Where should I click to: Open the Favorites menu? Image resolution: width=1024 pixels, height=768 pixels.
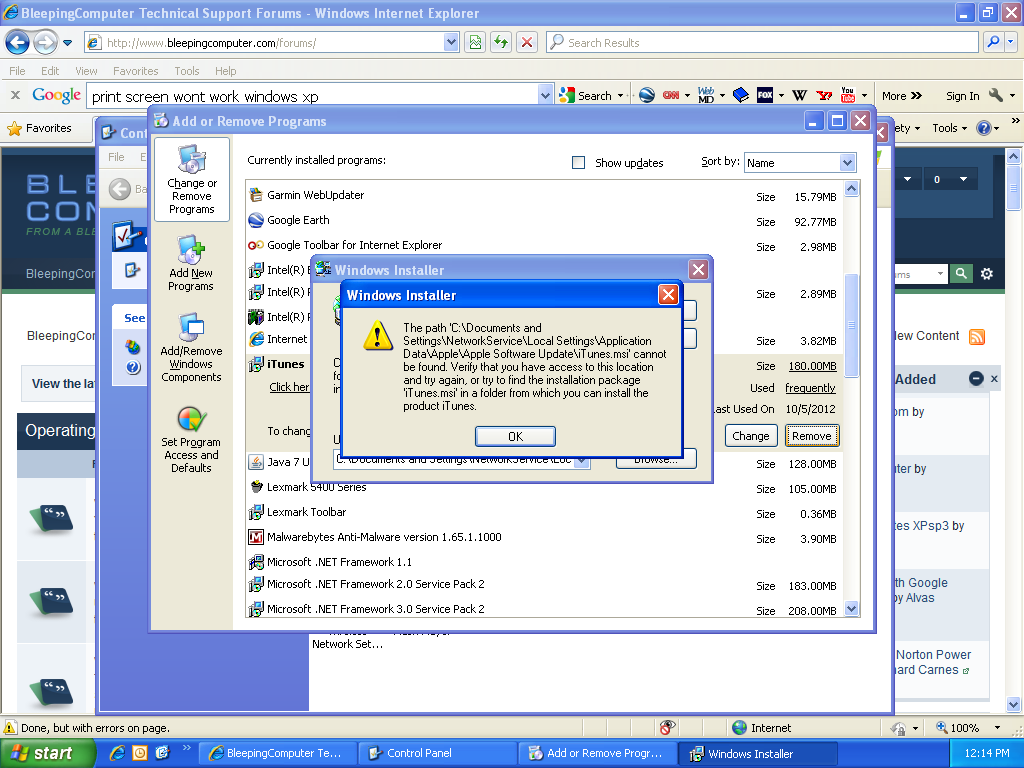135,71
